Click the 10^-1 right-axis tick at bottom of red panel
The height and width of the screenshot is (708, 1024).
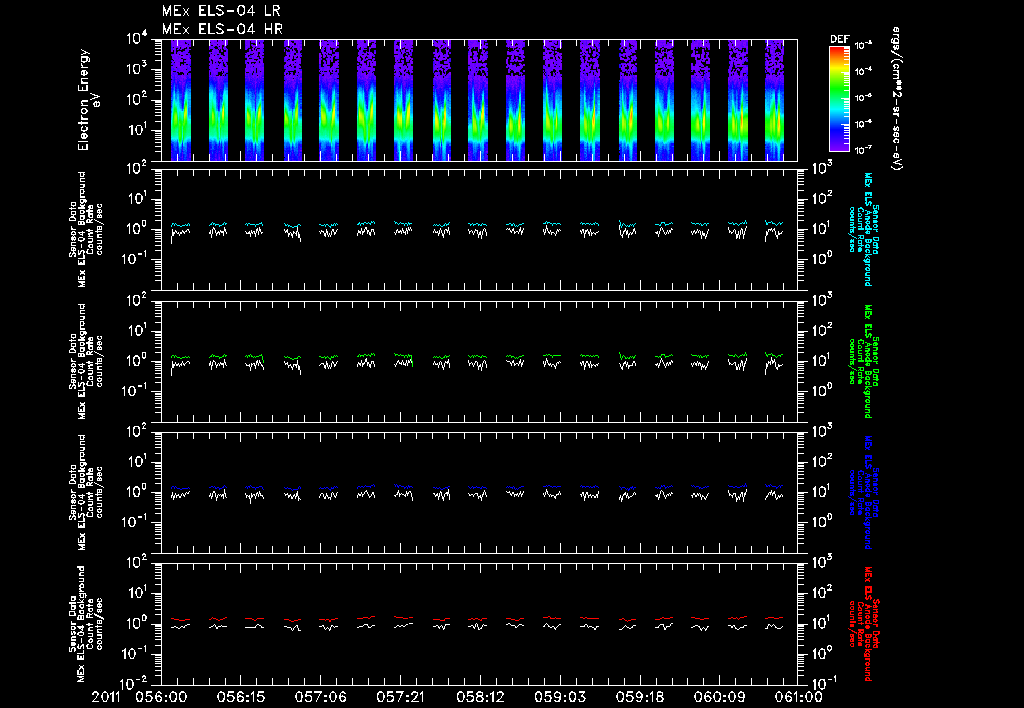[x=824, y=682]
